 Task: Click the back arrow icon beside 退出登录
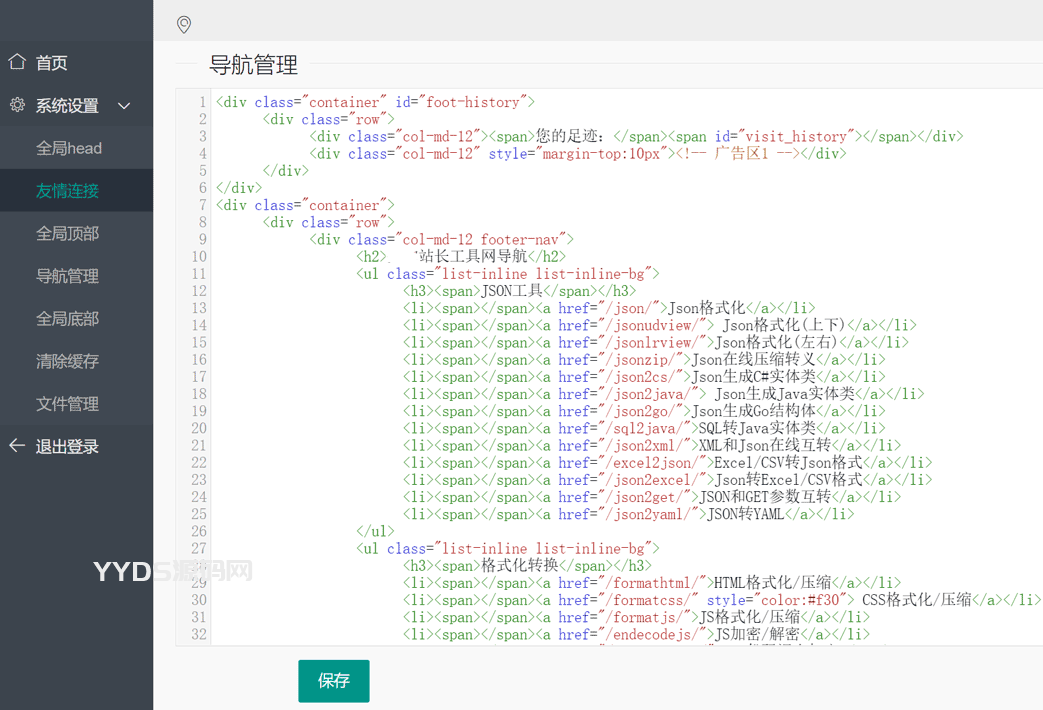[x=17, y=446]
